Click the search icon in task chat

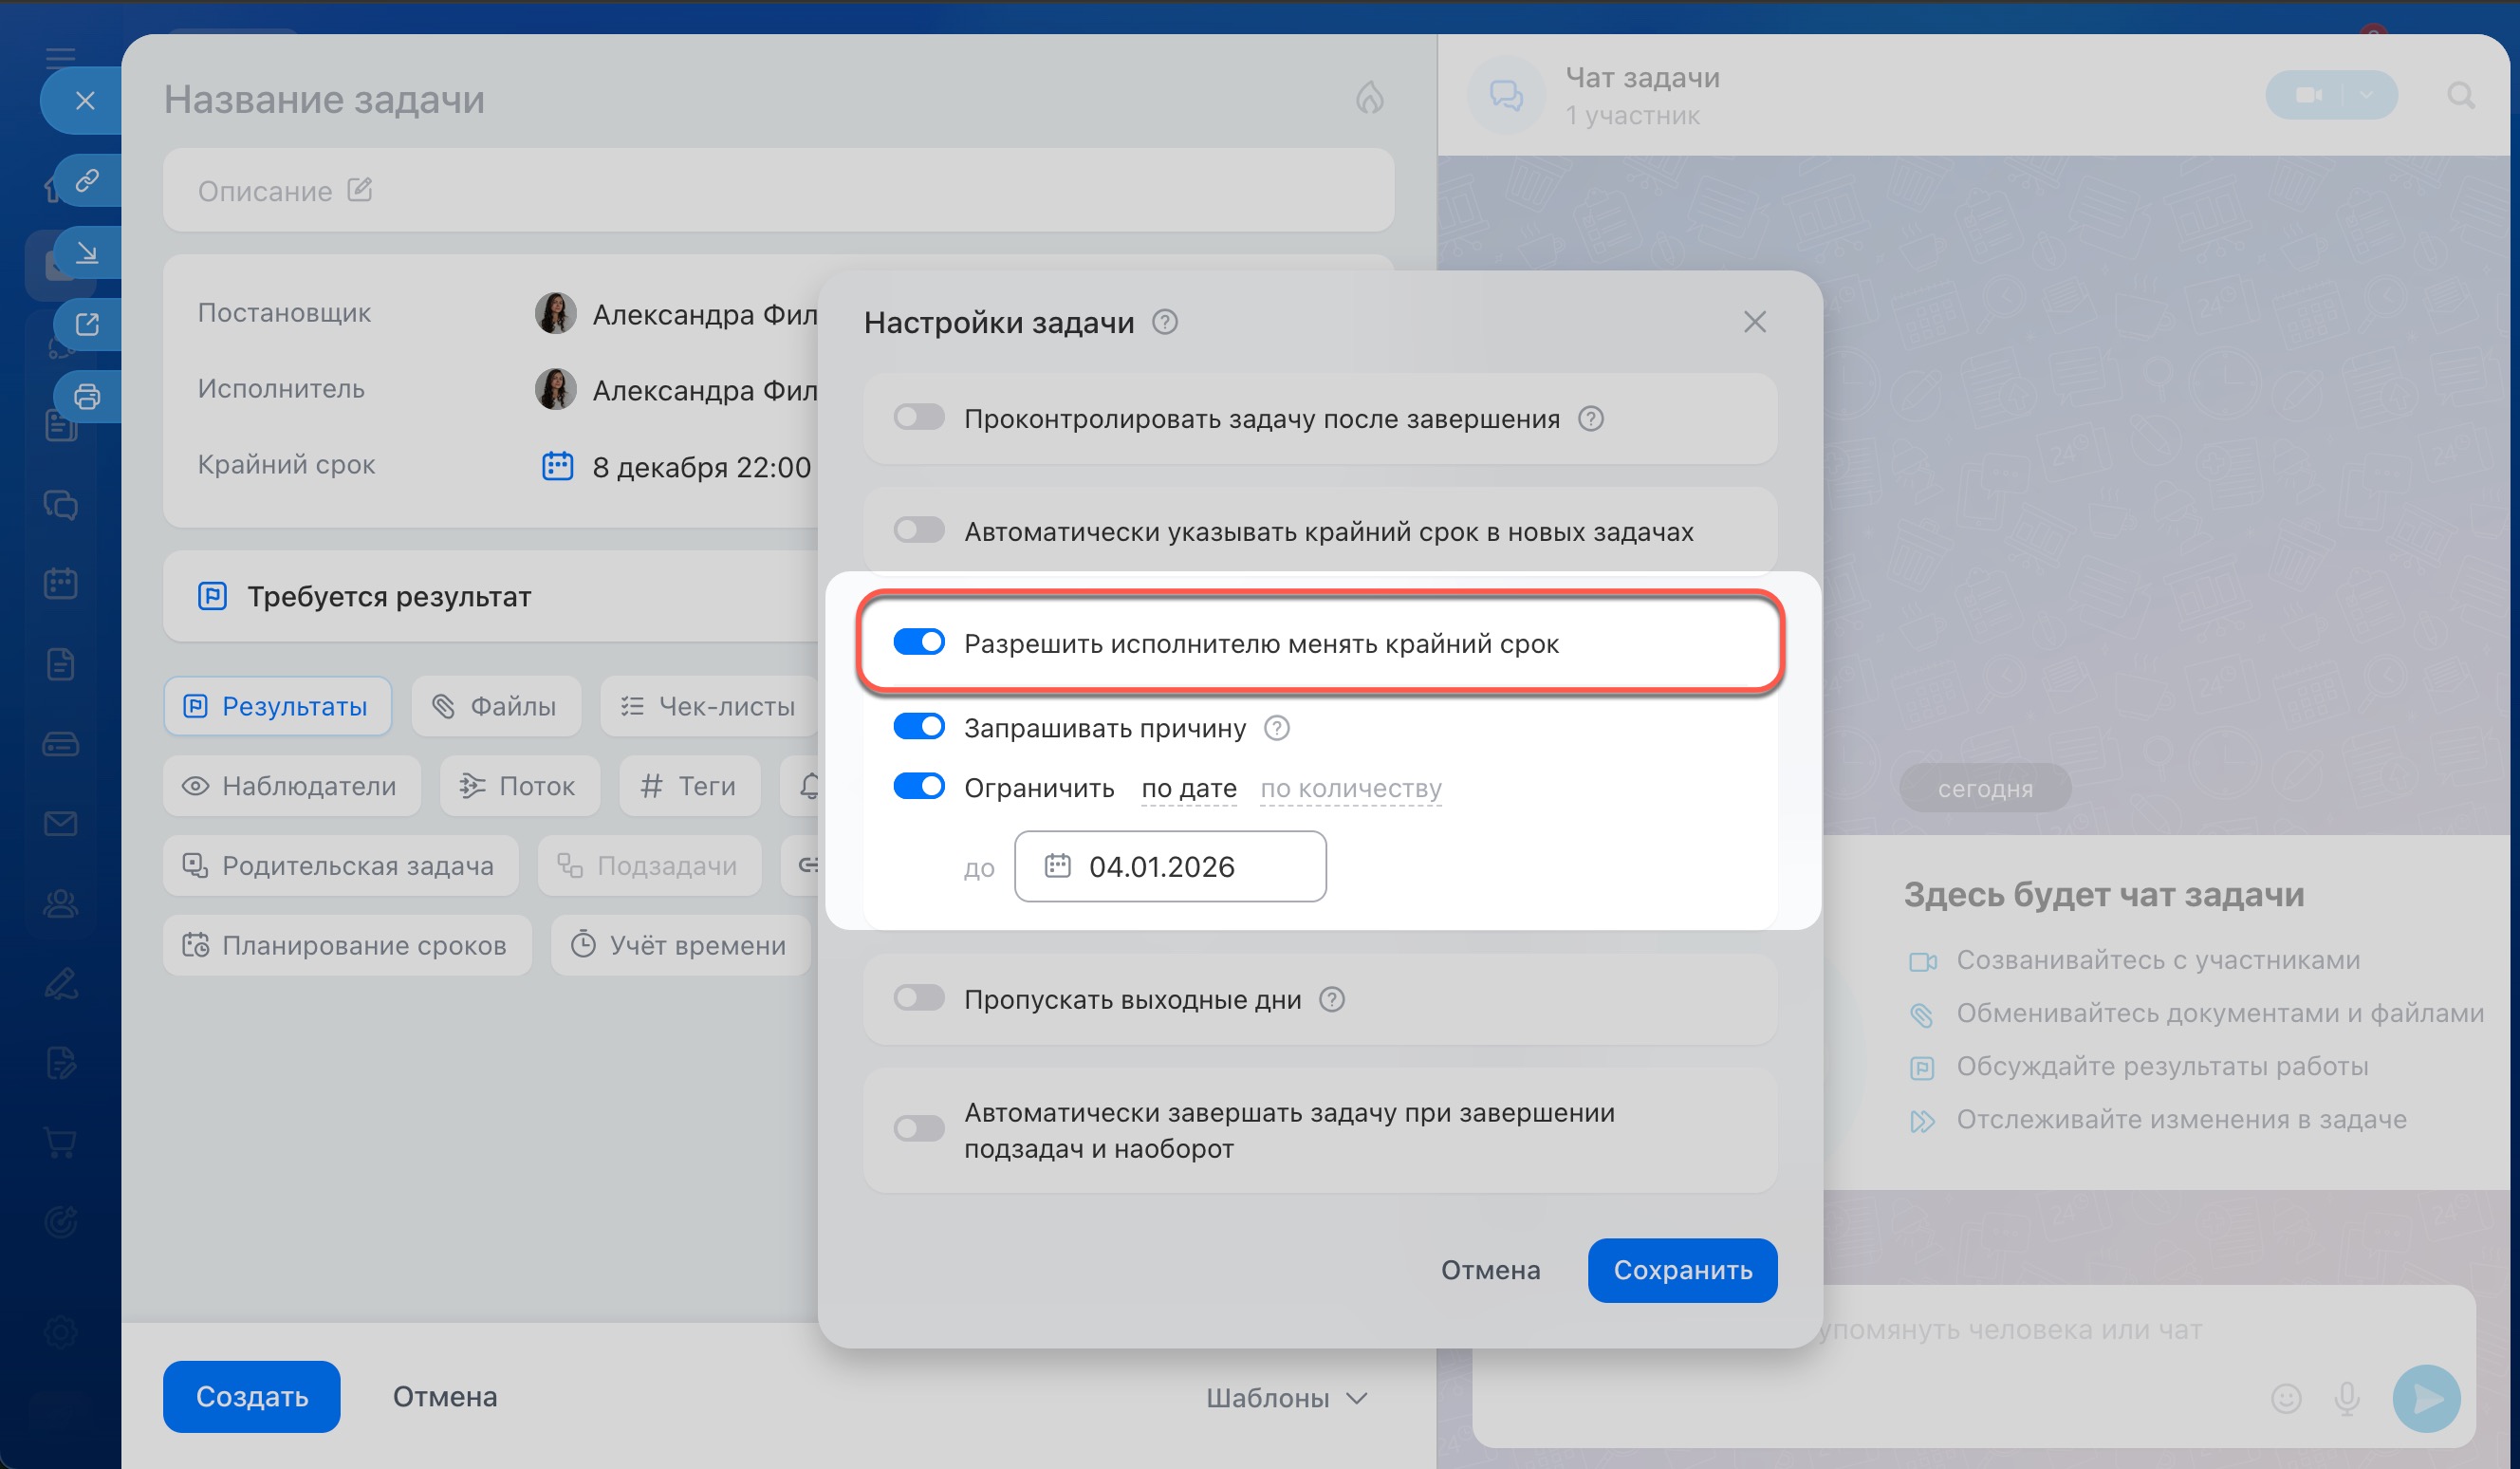click(x=2461, y=95)
